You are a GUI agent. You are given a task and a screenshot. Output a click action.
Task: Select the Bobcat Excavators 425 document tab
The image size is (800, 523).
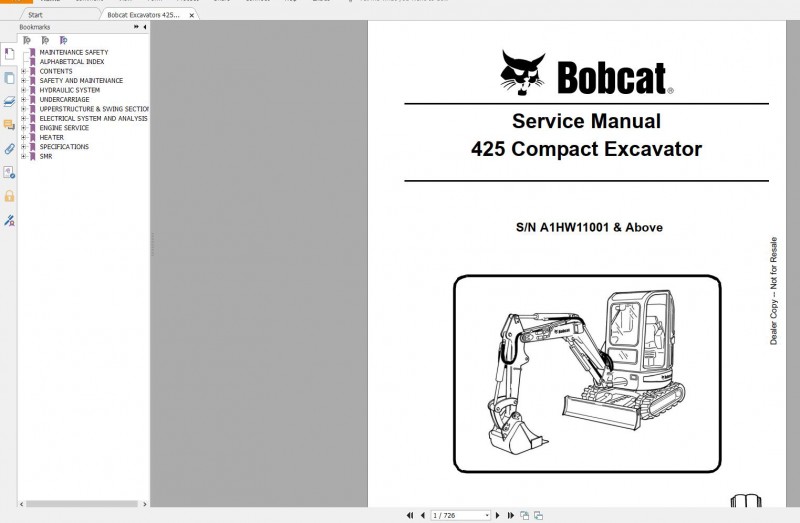[x=143, y=15]
